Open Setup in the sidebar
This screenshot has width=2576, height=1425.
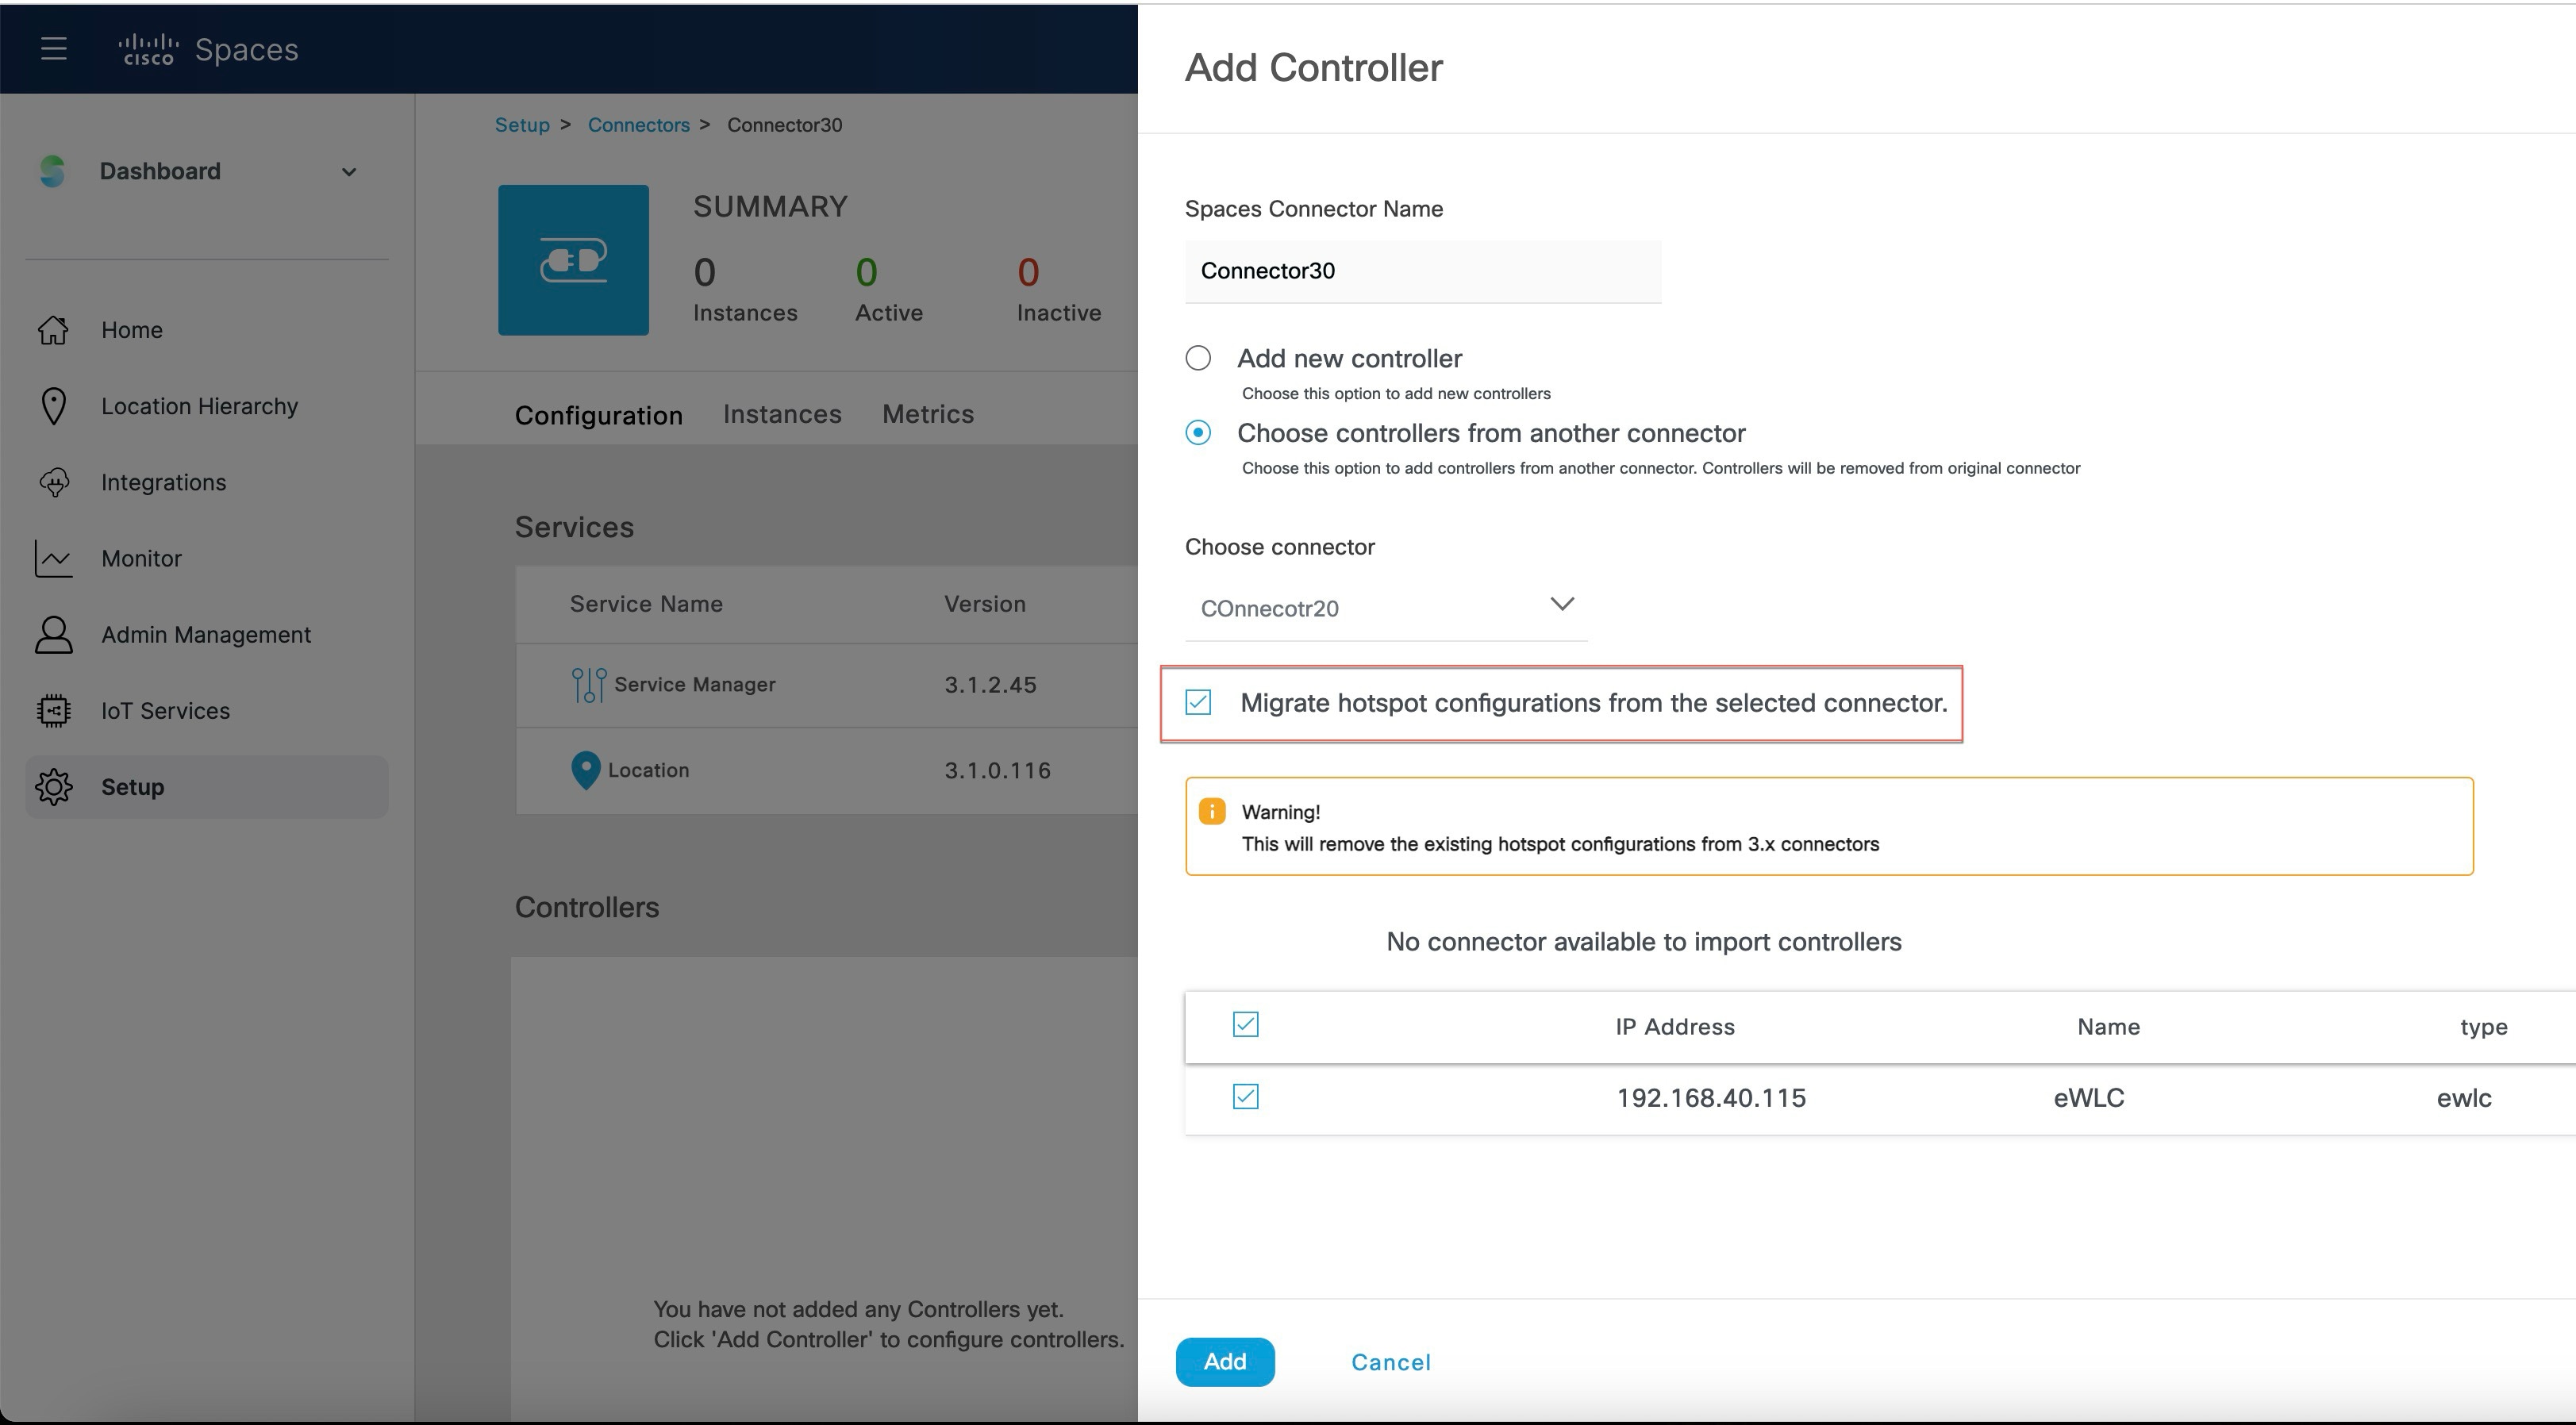207,787
